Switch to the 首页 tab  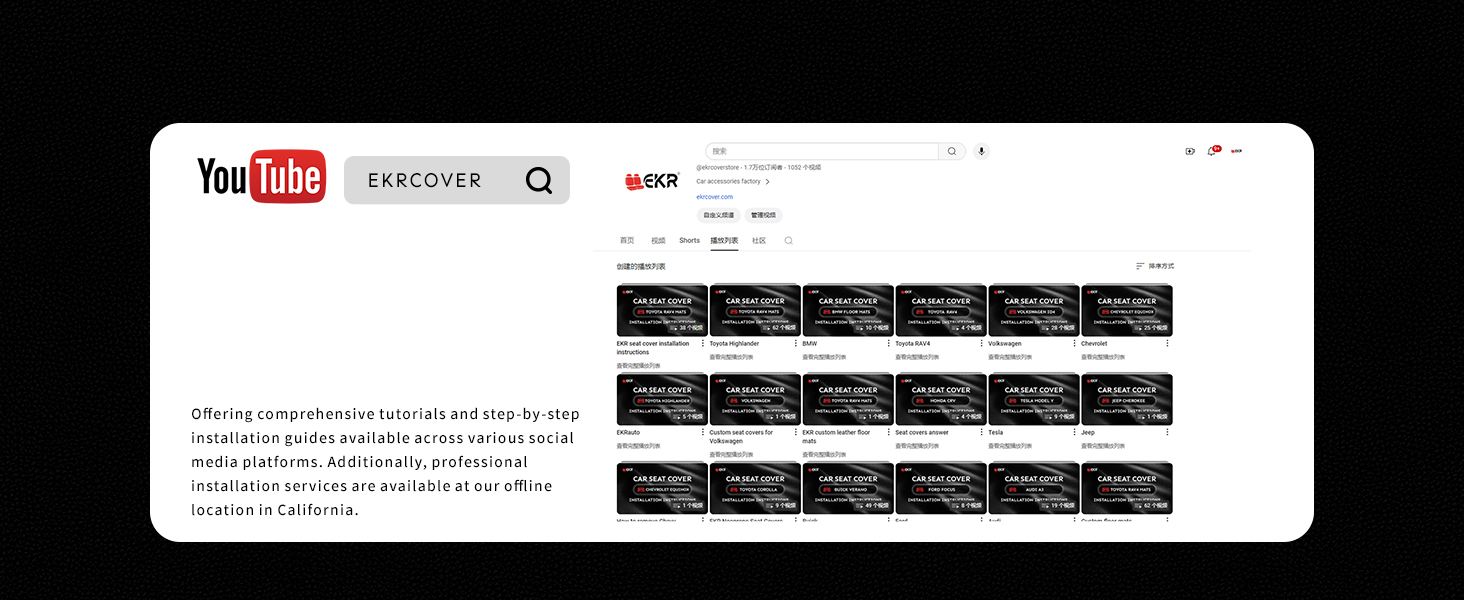627,241
